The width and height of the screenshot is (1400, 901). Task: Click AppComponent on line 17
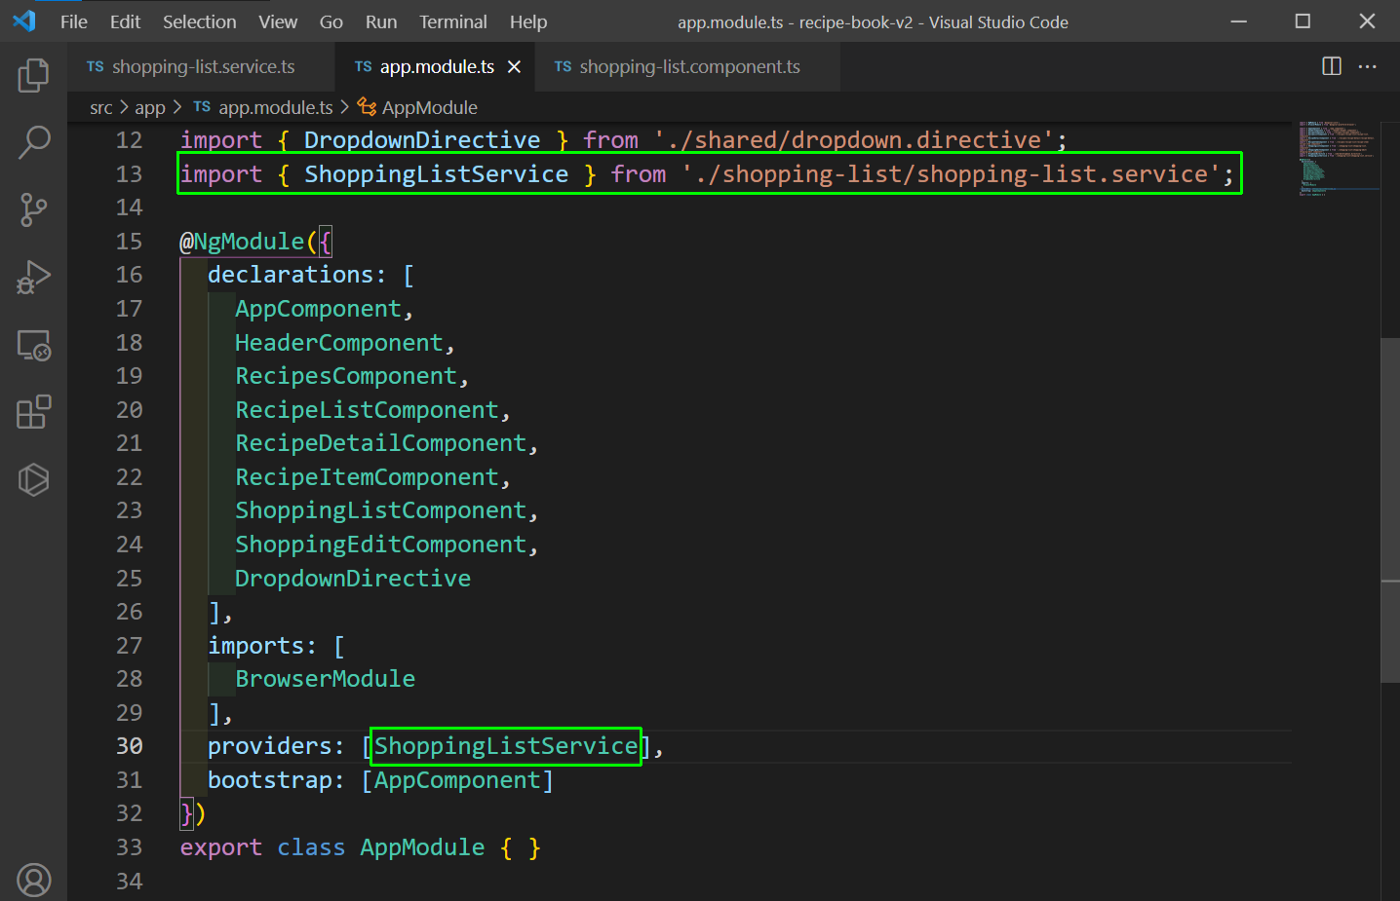pos(318,309)
